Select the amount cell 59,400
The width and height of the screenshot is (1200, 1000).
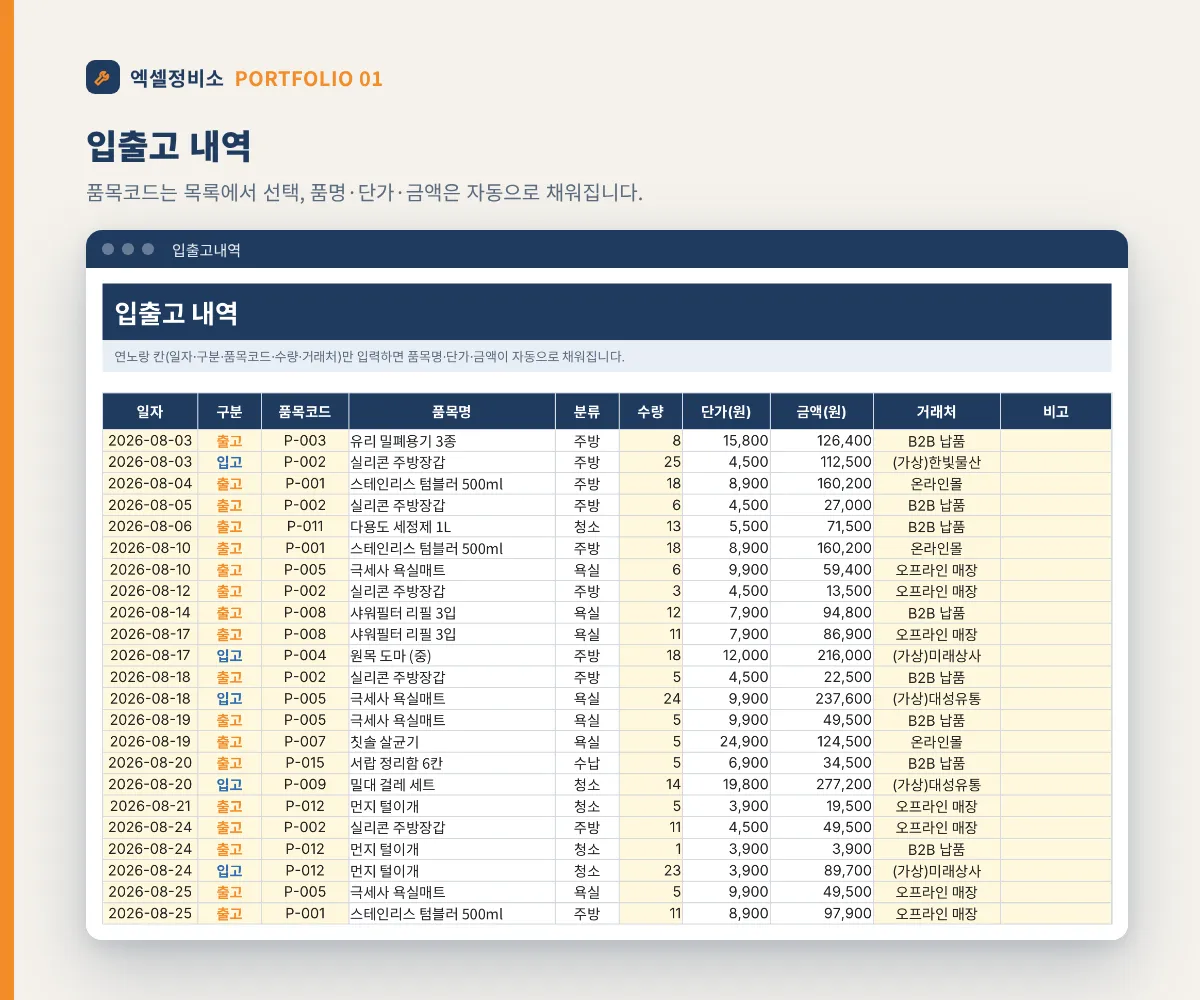coord(822,569)
